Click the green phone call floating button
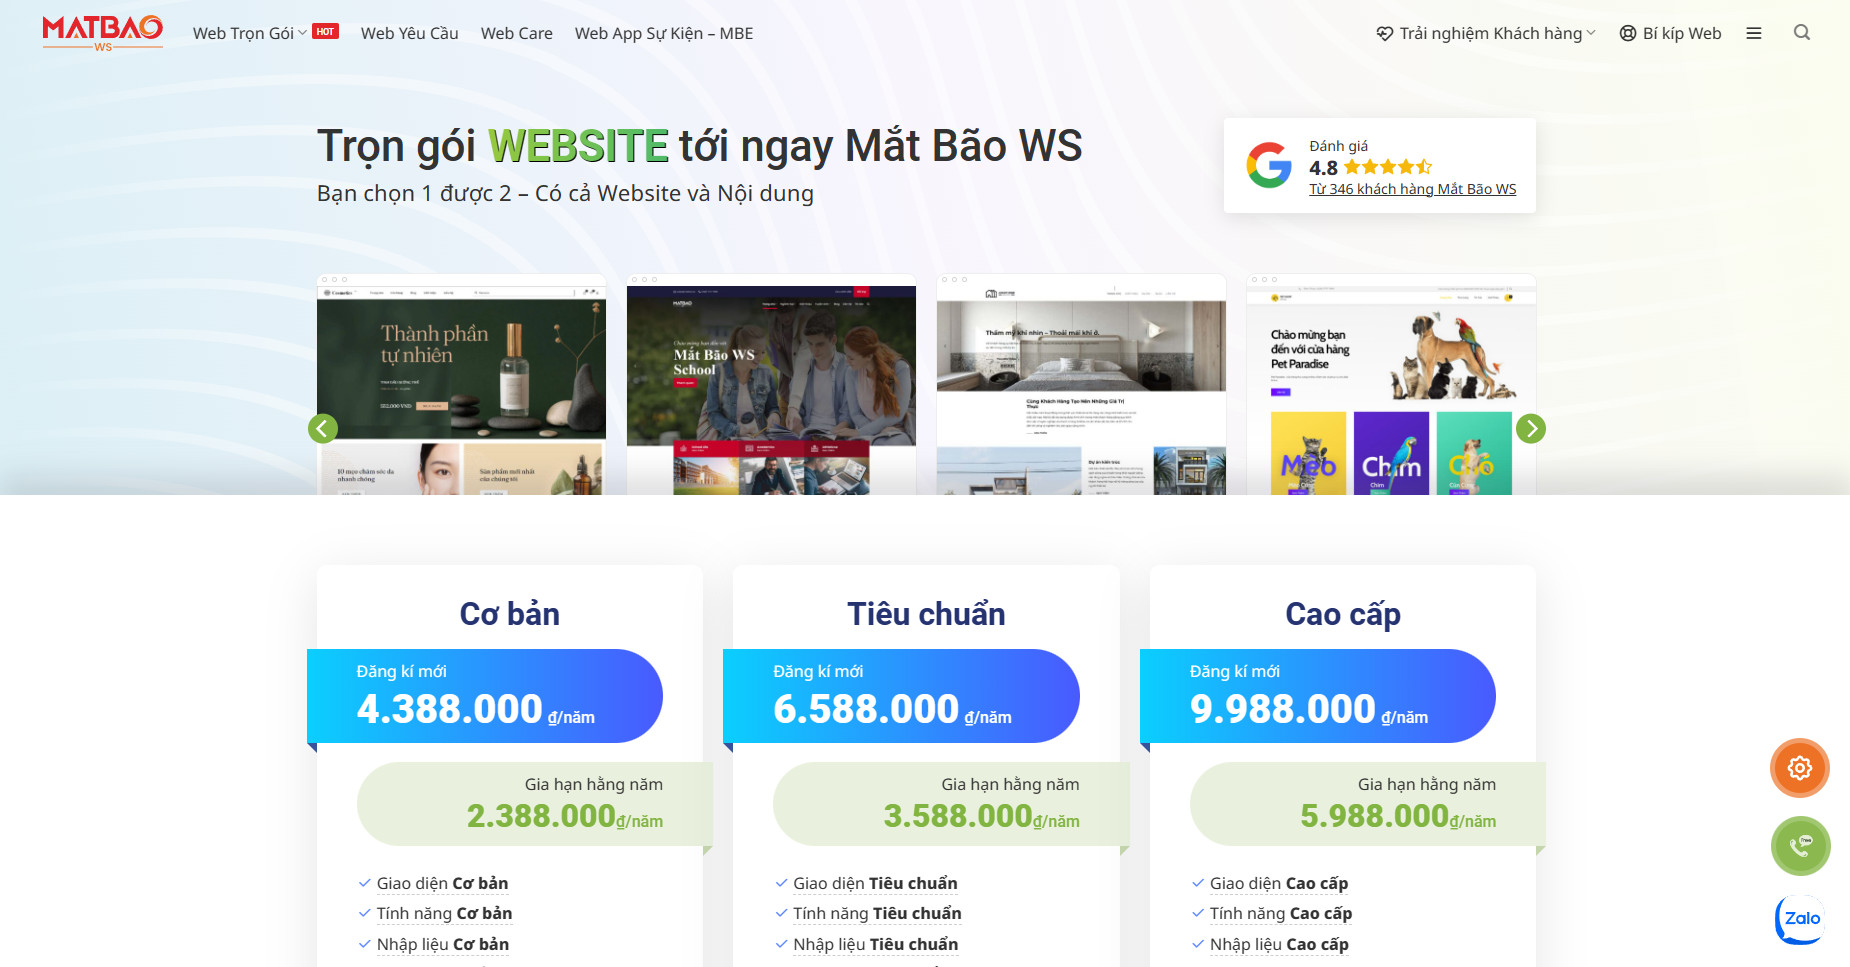 pos(1800,846)
